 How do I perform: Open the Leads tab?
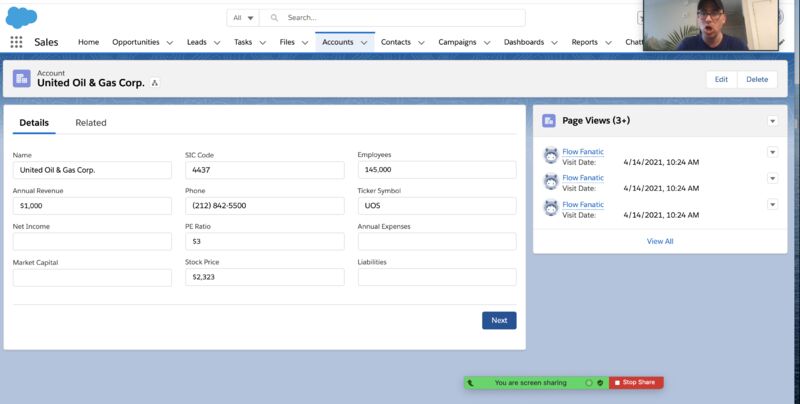(196, 42)
